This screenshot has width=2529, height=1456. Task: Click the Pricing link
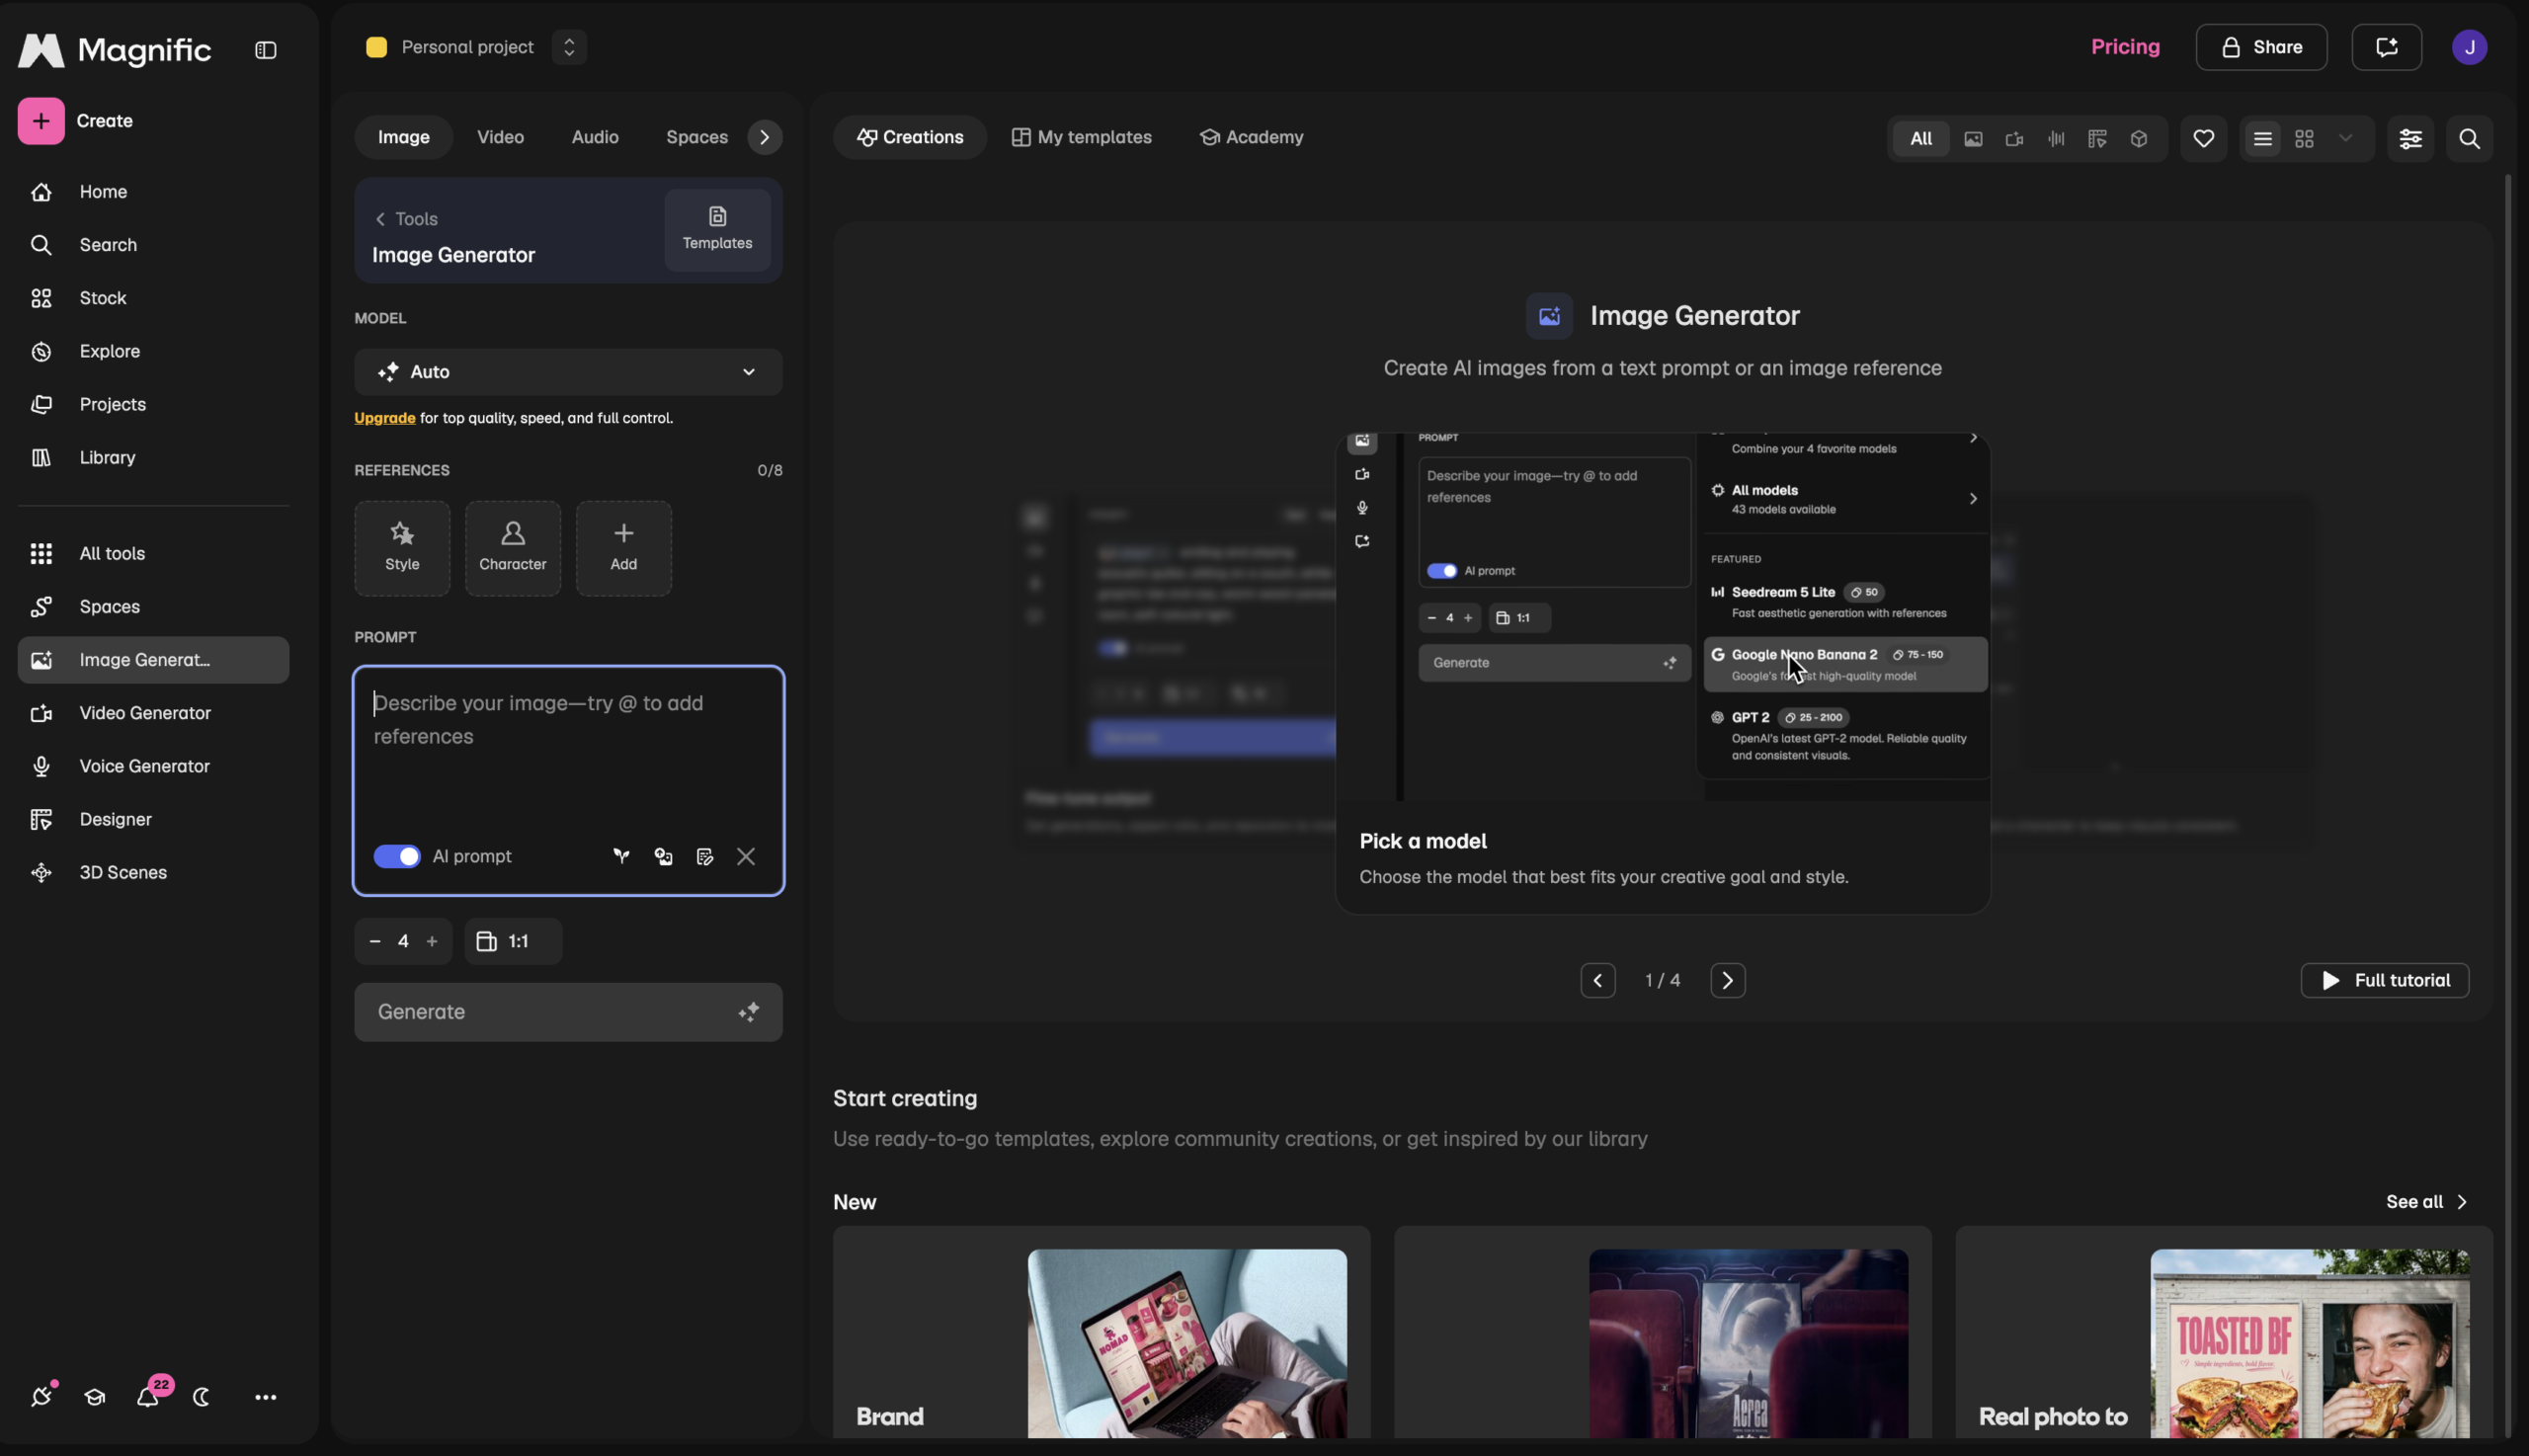tap(2125, 47)
